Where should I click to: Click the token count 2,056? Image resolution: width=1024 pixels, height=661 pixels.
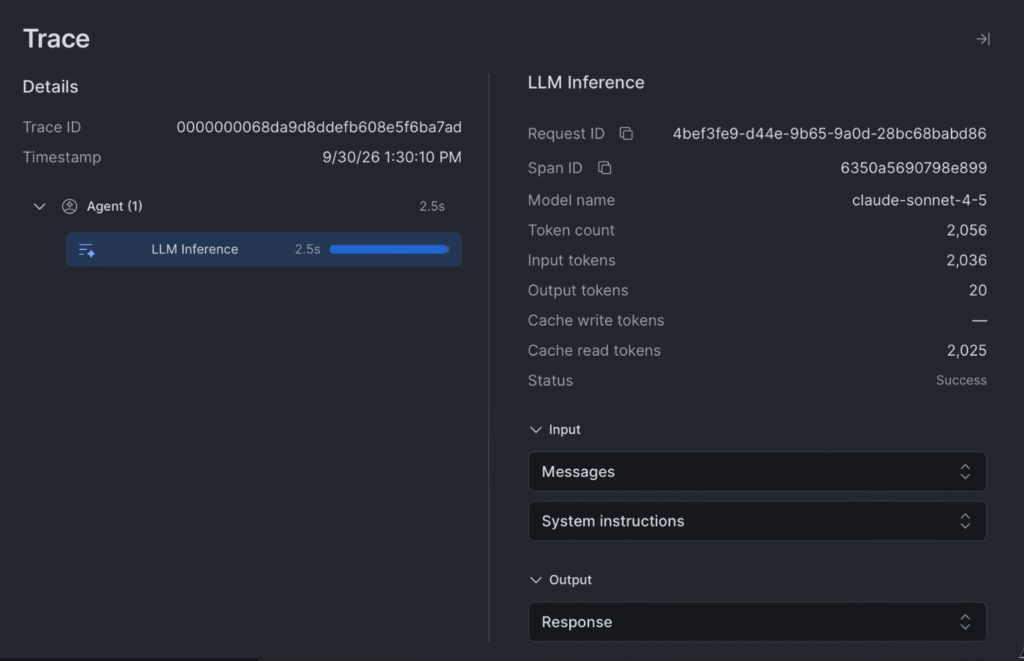(x=967, y=231)
